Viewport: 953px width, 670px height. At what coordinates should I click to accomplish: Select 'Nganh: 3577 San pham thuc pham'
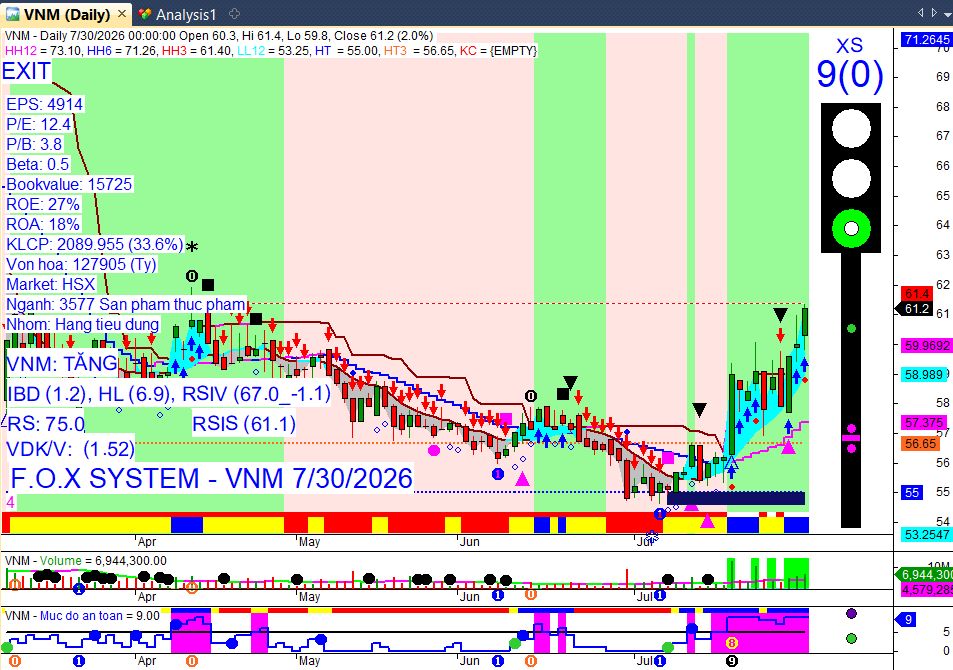[126, 305]
